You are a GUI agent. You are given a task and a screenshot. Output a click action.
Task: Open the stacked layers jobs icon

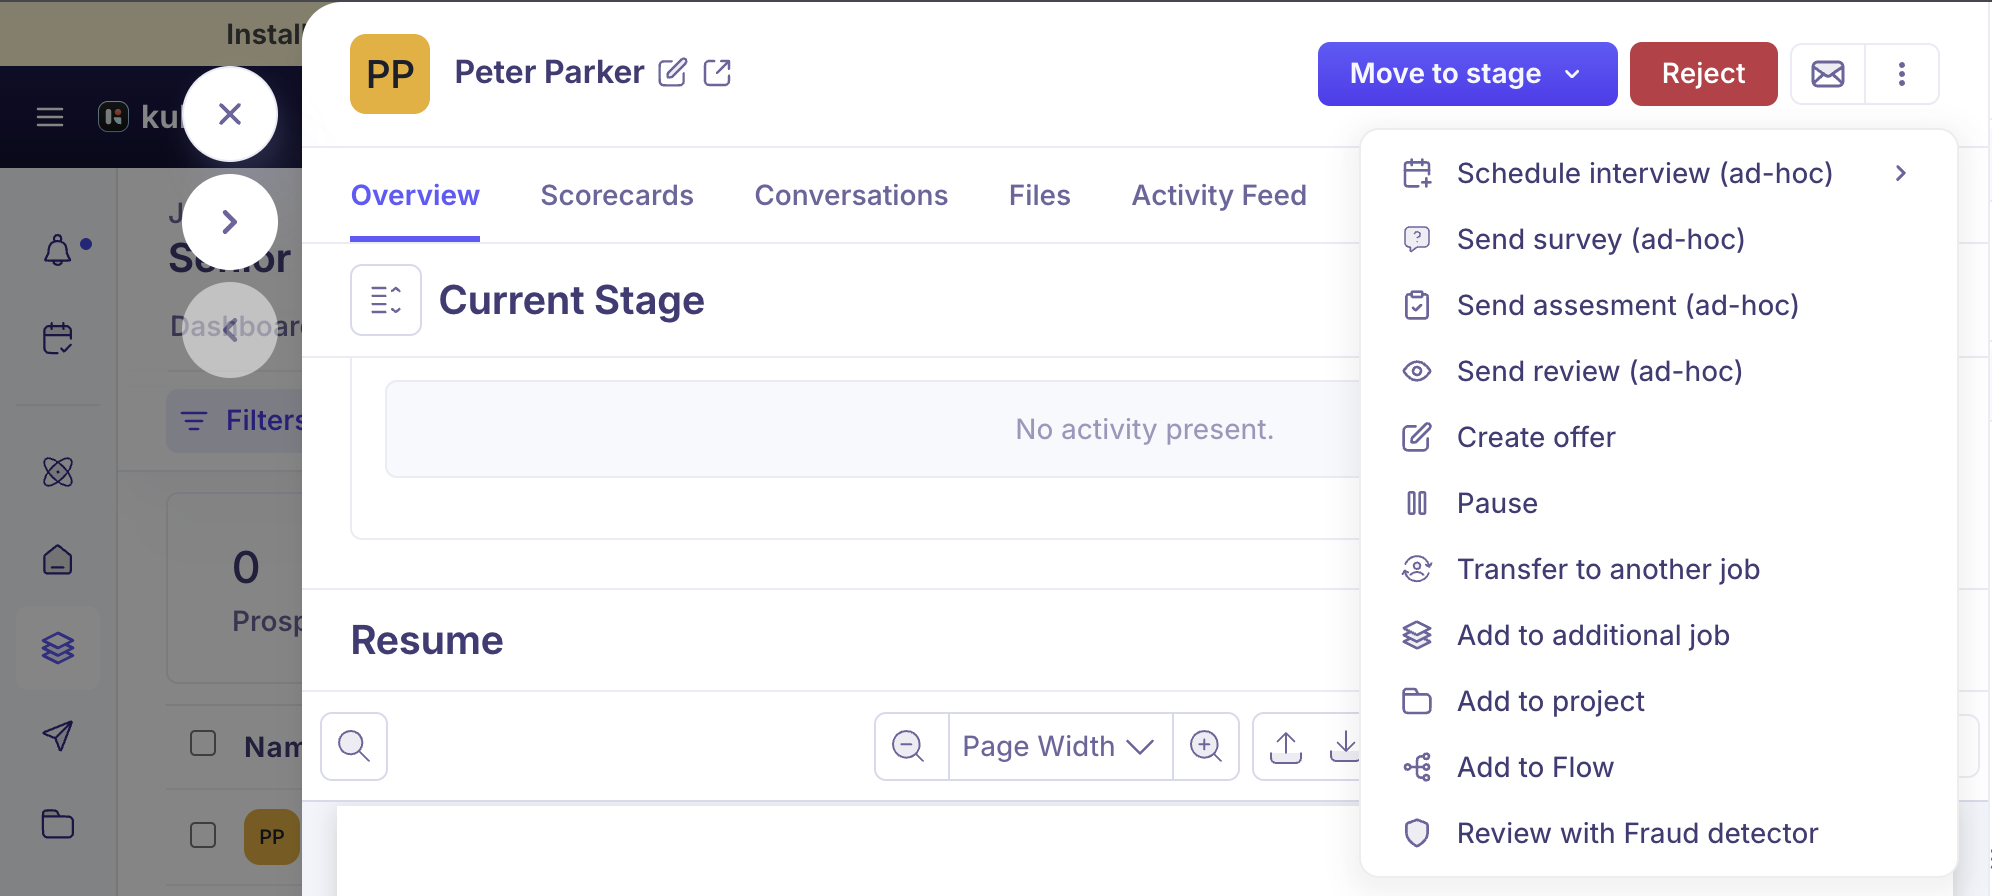point(58,648)
